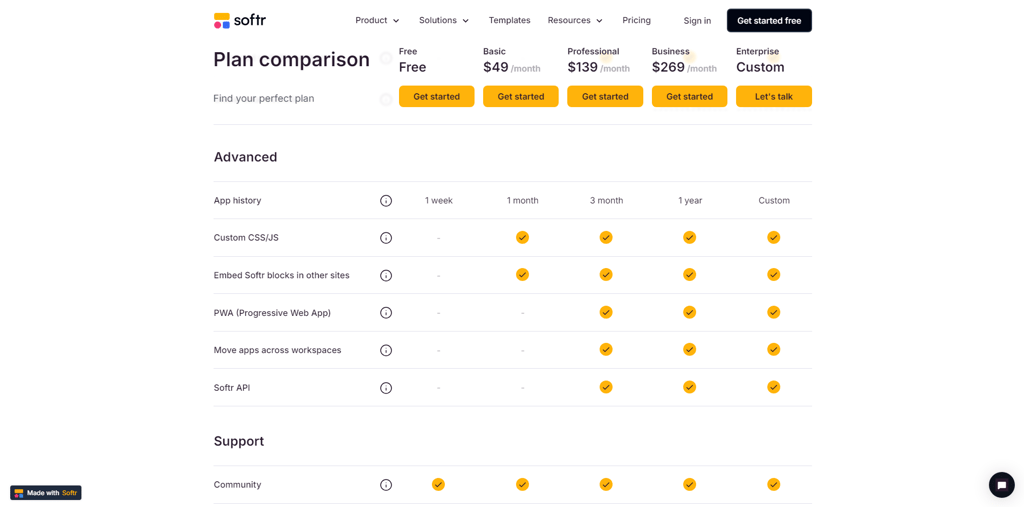This screenshot has height=507, width=1024.
Task: Click Professional checkmark in Softr API row
Action: [606, 387]
